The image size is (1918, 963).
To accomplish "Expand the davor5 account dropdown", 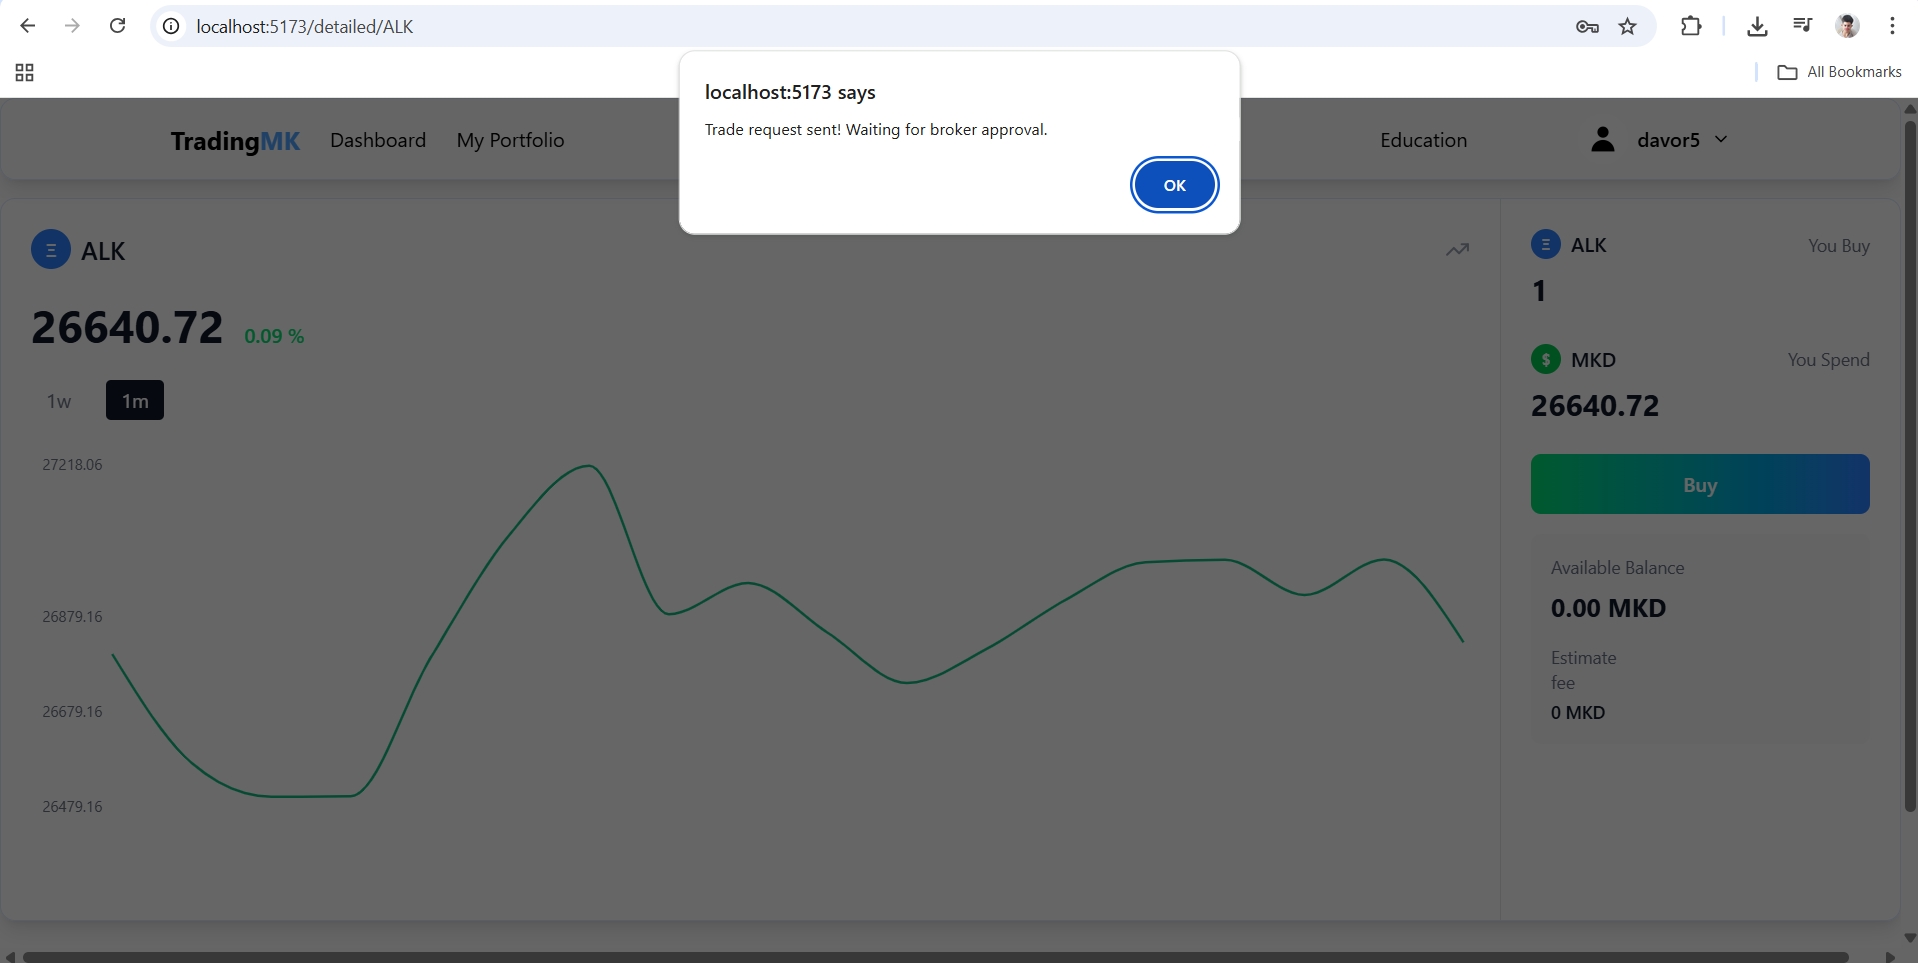I will point(1721,140).
